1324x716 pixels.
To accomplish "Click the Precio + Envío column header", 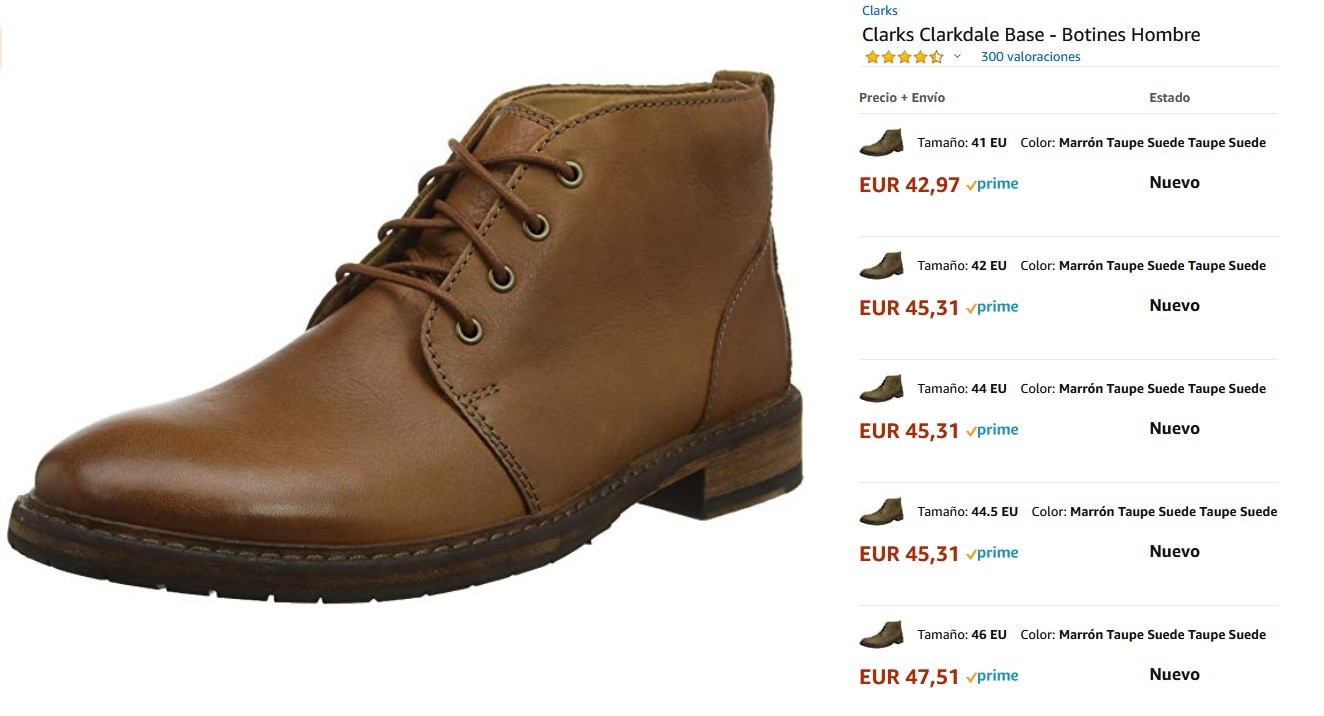I will click(902, 97).
